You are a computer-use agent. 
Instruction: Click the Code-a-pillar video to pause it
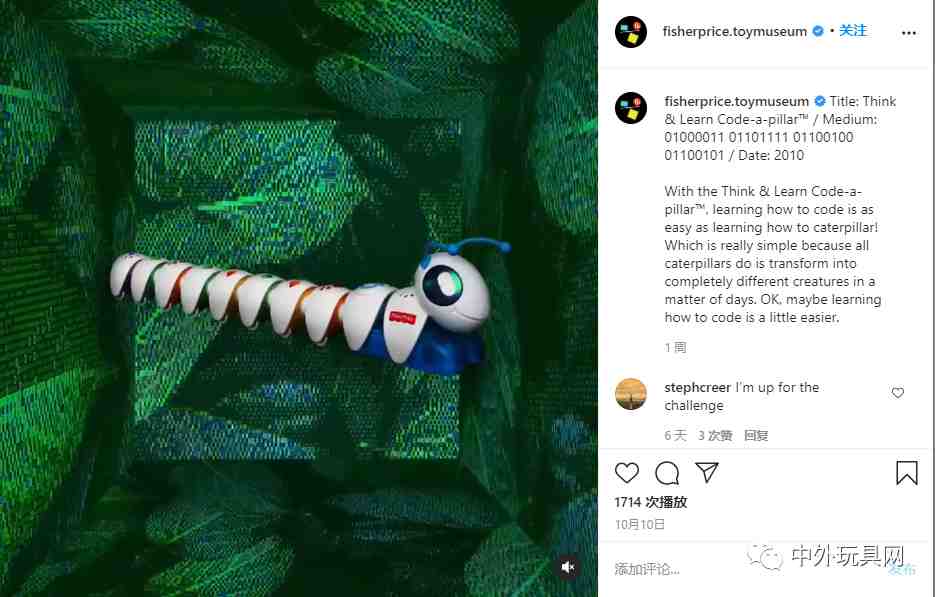[300, 298]
